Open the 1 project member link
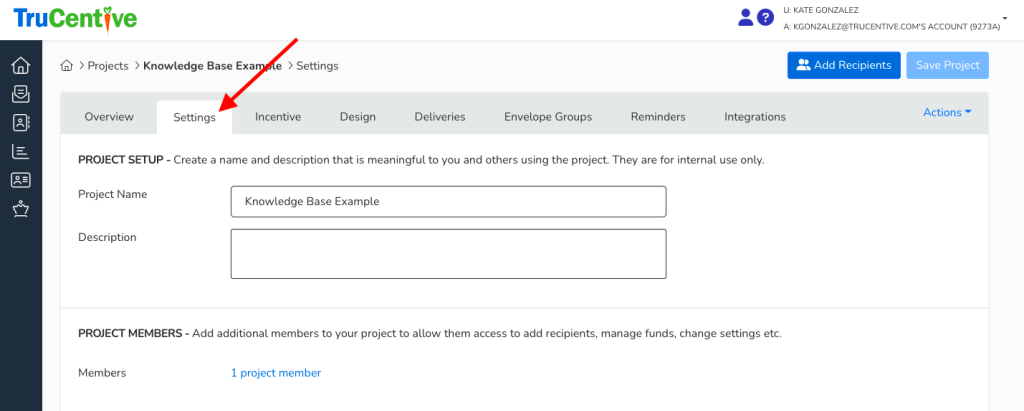Image resolution: width=1024 pixels, height=411 pixels. pyautogui.click(x=275, y=373)
